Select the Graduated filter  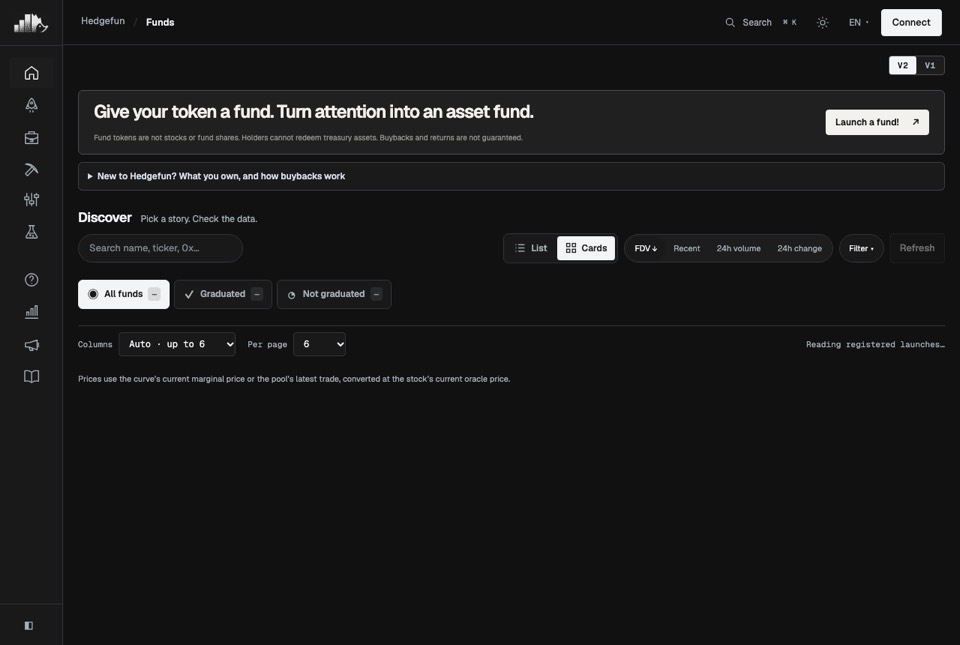click(x=223, y=294)
